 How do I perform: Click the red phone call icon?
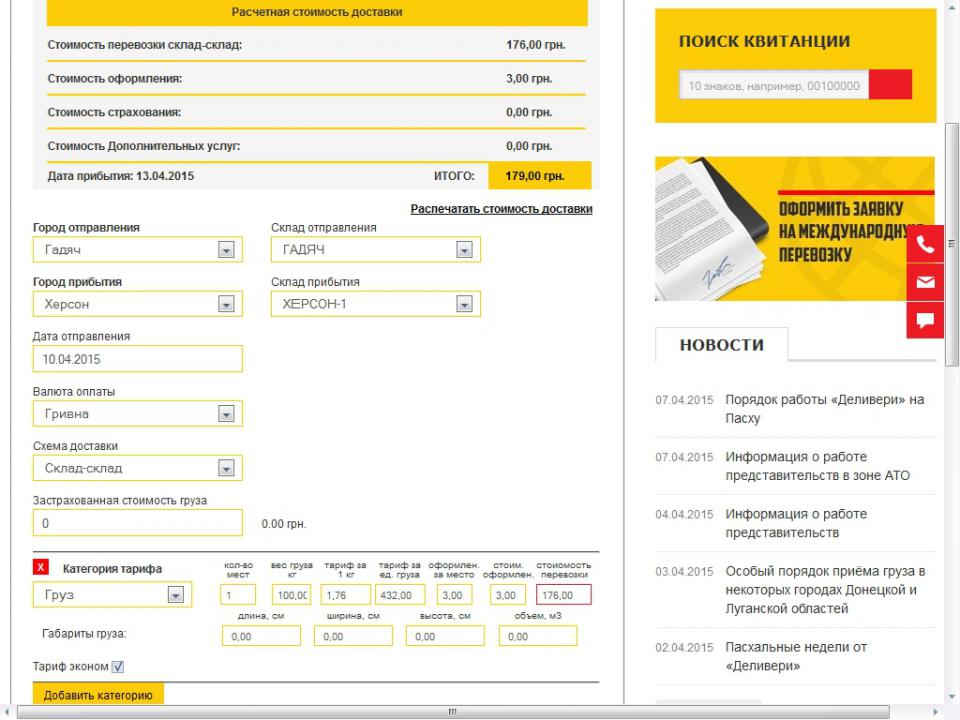pos(925,245)
